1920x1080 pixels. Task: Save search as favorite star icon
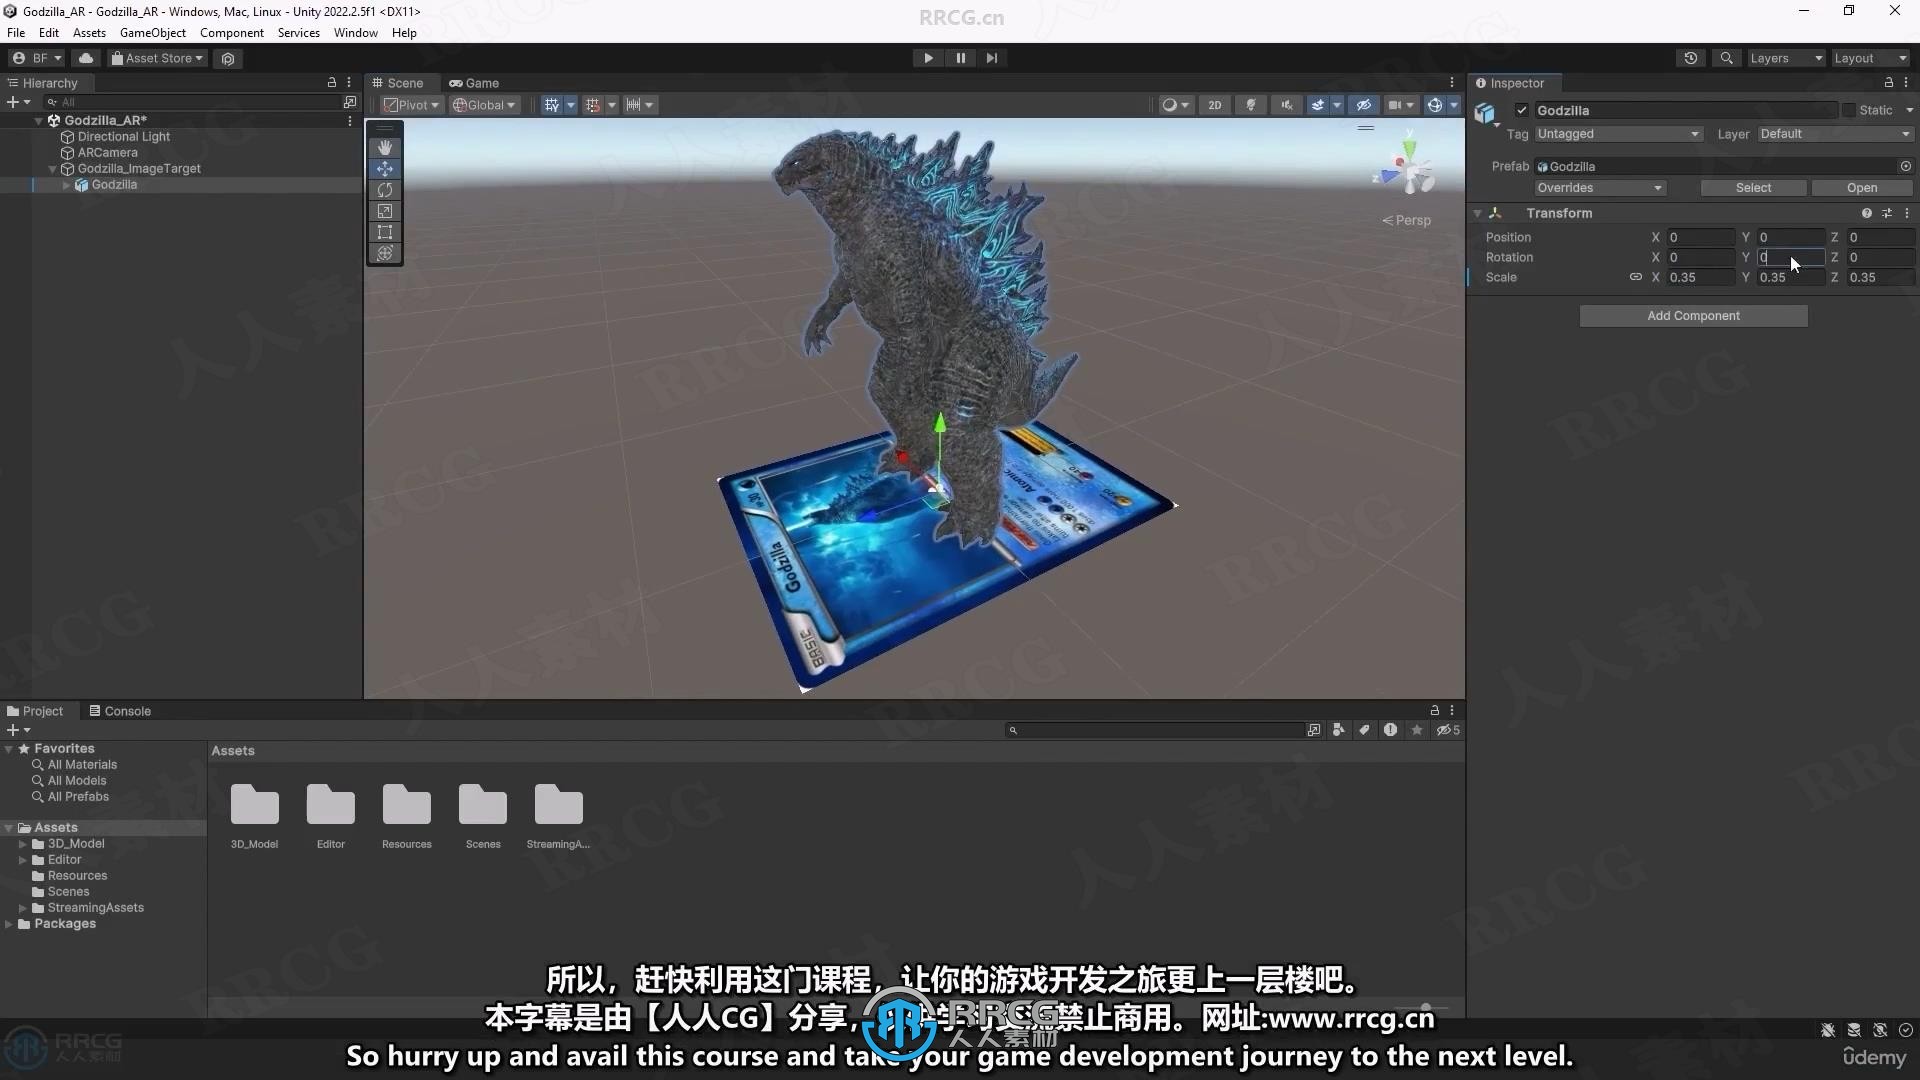(1417, 730)
